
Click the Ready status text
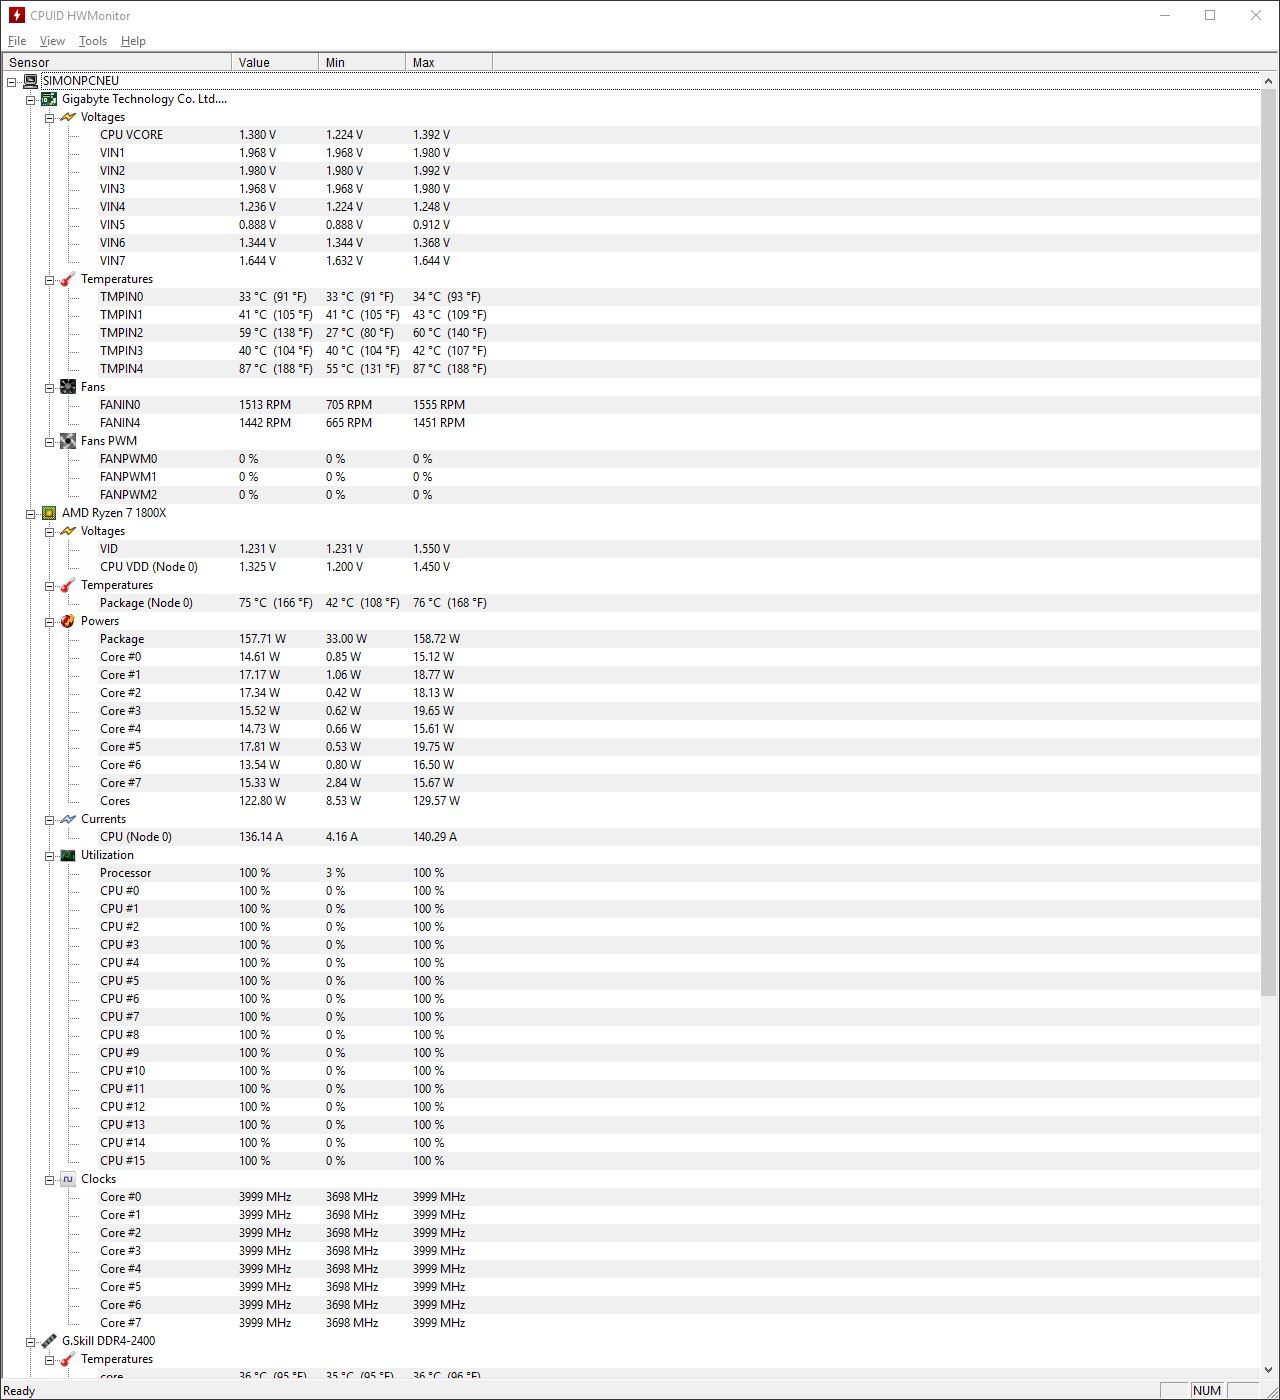tap(19, 1390)
